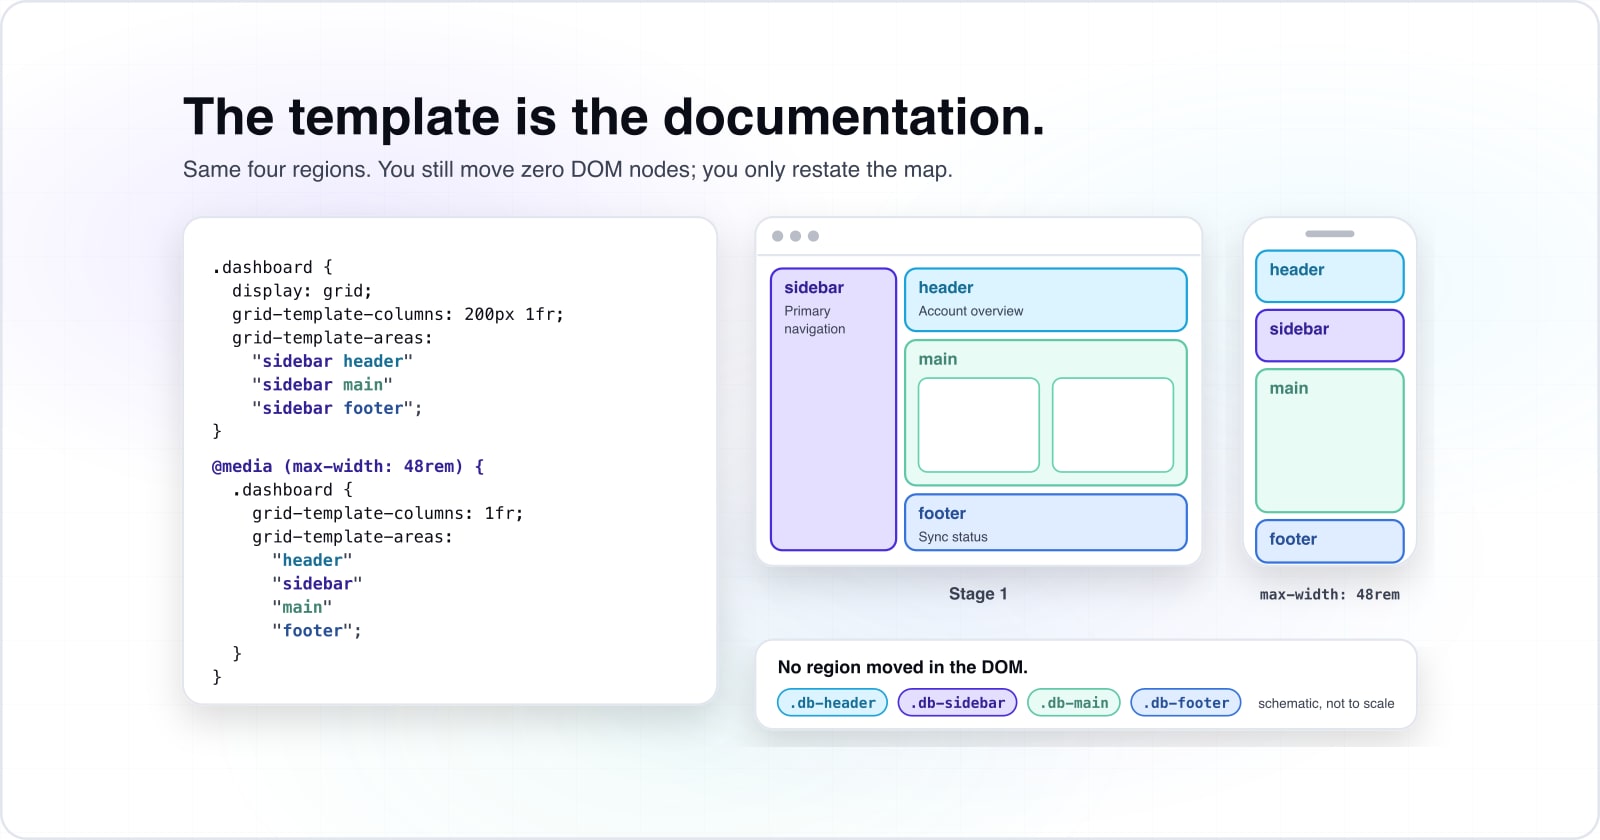Viewport: 1600px width, 840px height.
Task: Tap the main block in the phone mockup
Action: 1330,441
